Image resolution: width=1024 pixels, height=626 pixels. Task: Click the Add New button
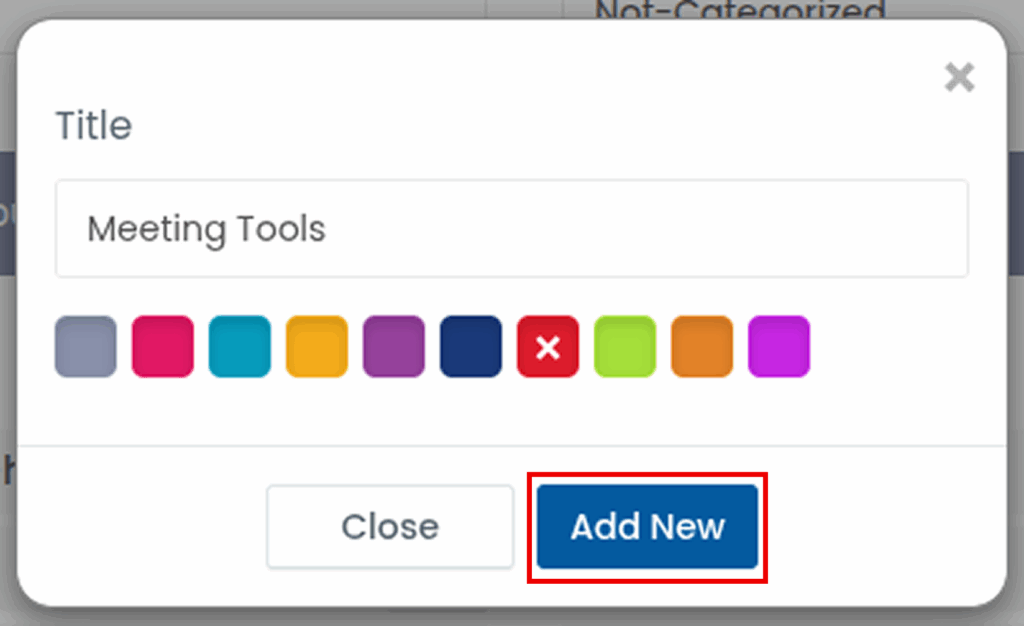pos(647,527)
